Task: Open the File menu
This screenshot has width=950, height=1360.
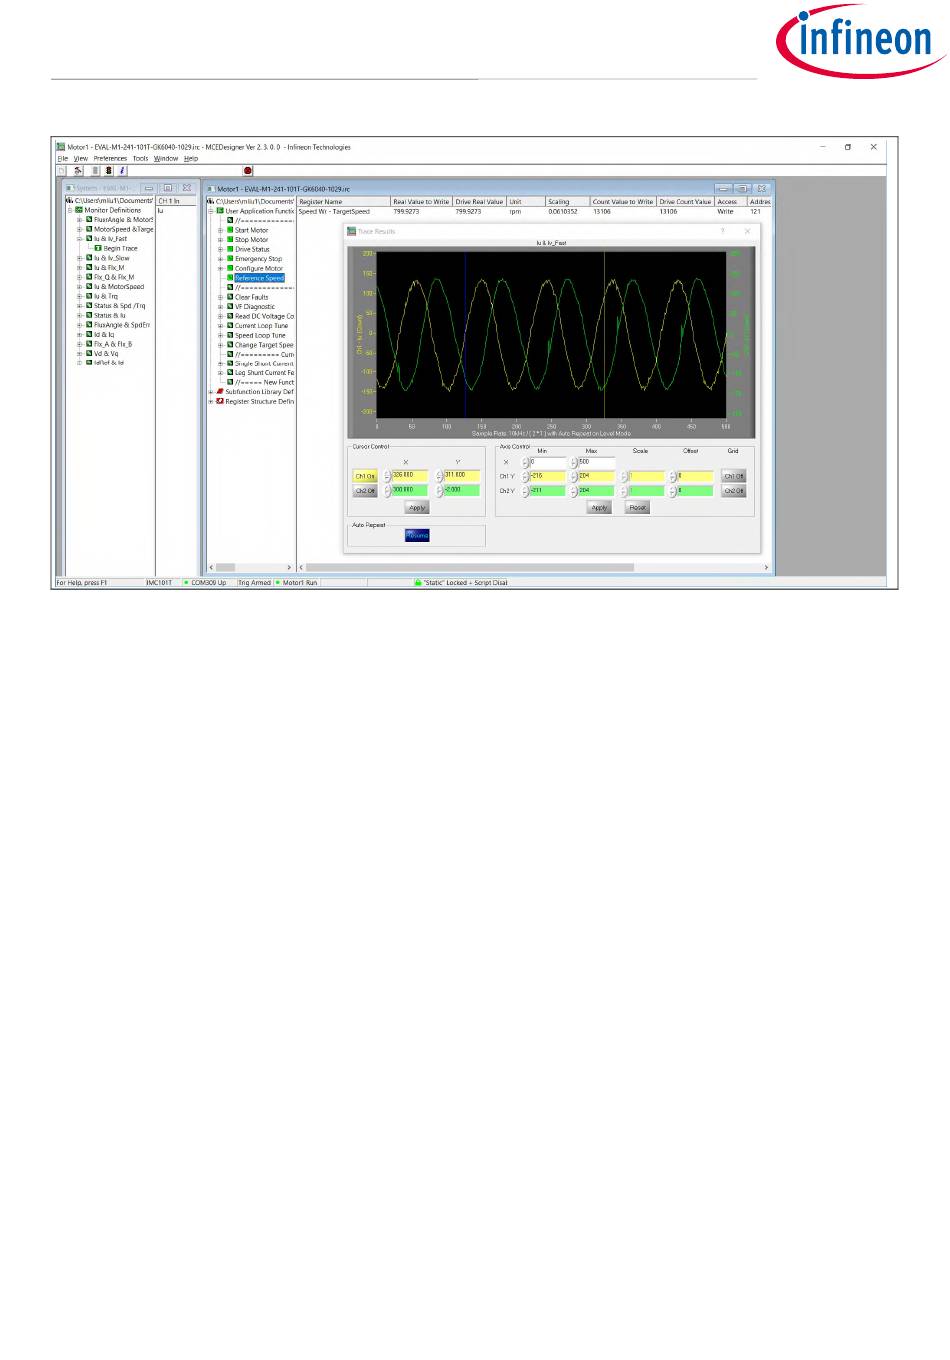Action: click(62, 158)
